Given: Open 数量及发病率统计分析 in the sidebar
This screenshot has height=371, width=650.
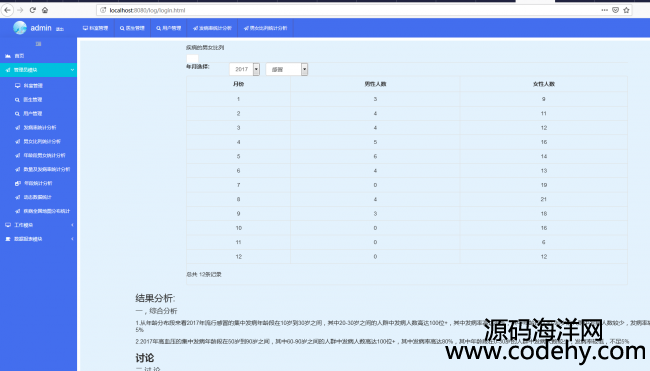Looking at the screenshot, I should click(x=42, y=169).
